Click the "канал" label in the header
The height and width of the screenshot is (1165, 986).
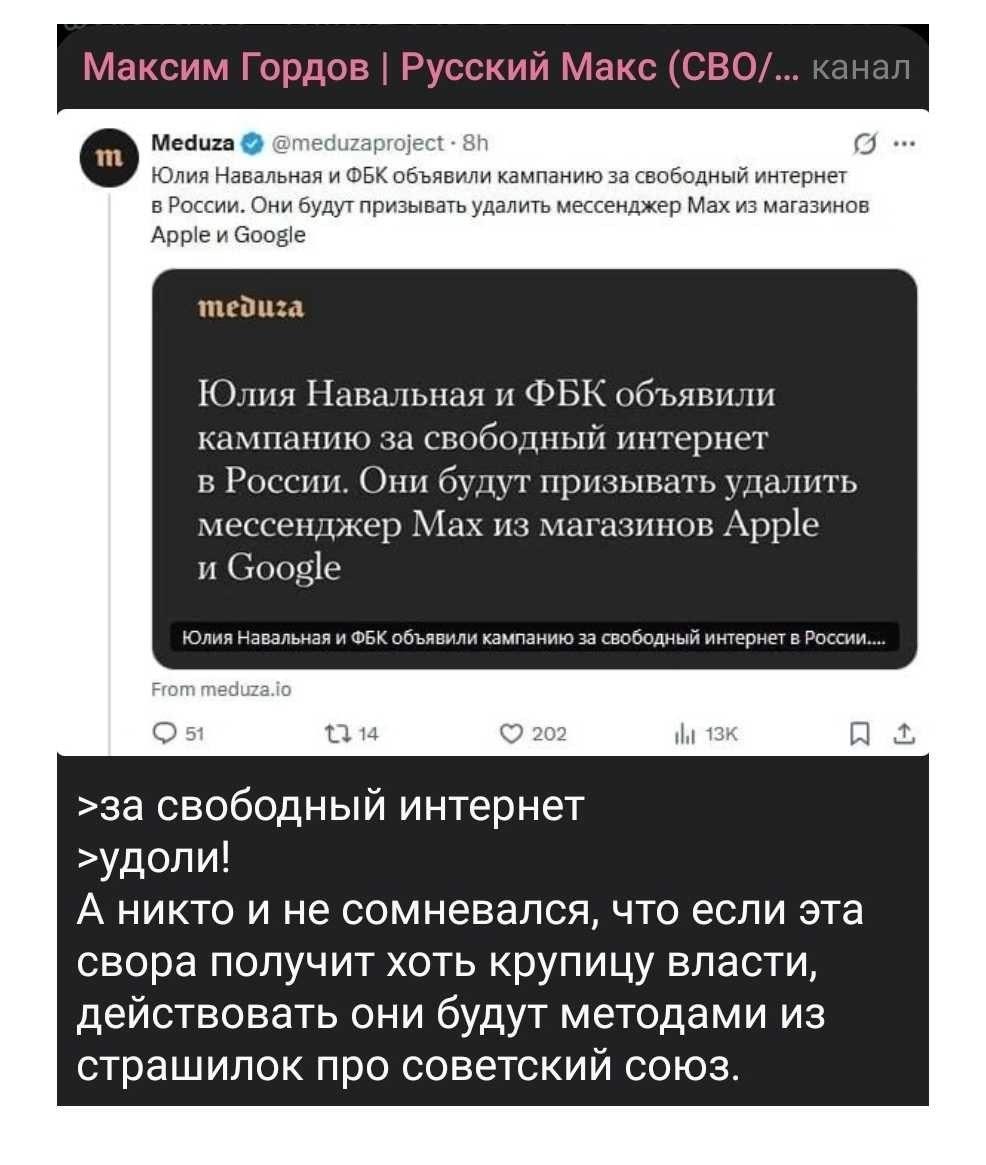[x=864, y=68]
